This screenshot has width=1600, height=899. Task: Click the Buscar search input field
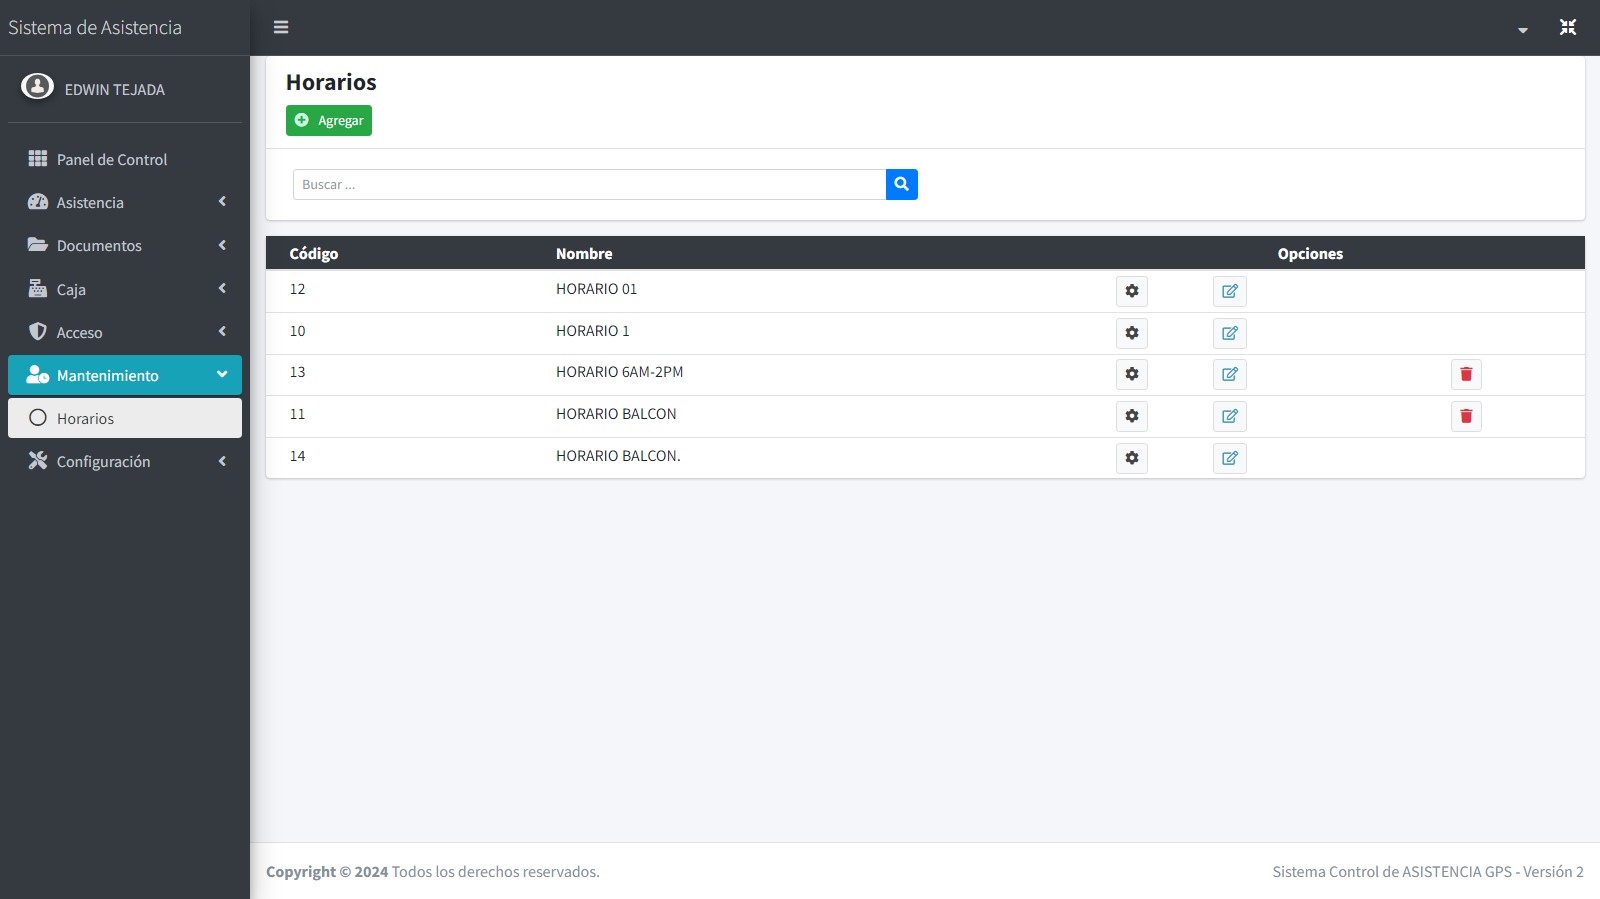[589, 184]
